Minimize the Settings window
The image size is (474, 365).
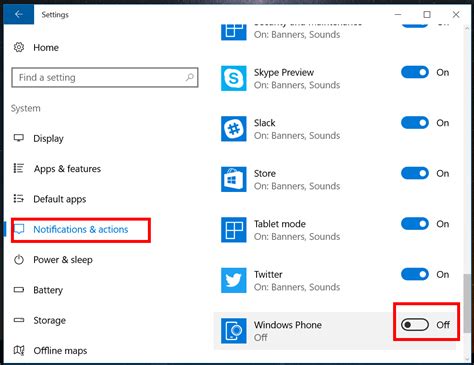[398, 14]
